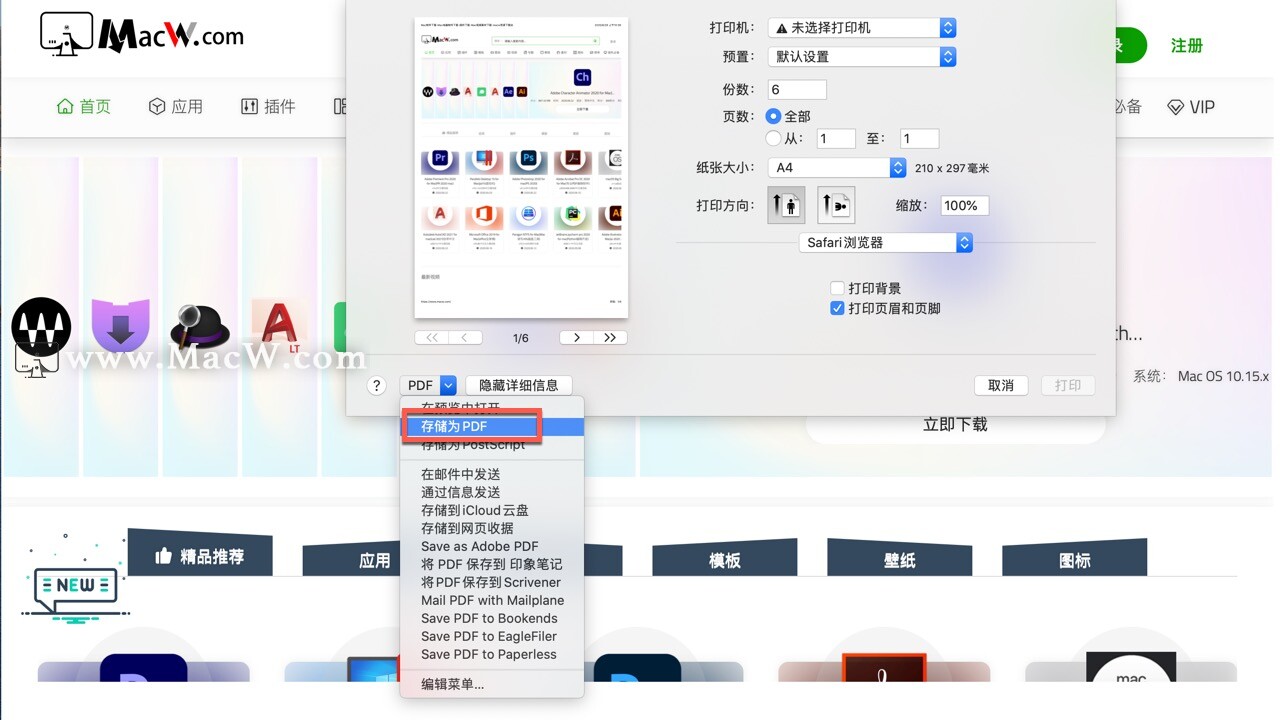The image size is (1280, 720).
Task: Open the A4 paper size dropdown
Action: (x=836, y=168)
